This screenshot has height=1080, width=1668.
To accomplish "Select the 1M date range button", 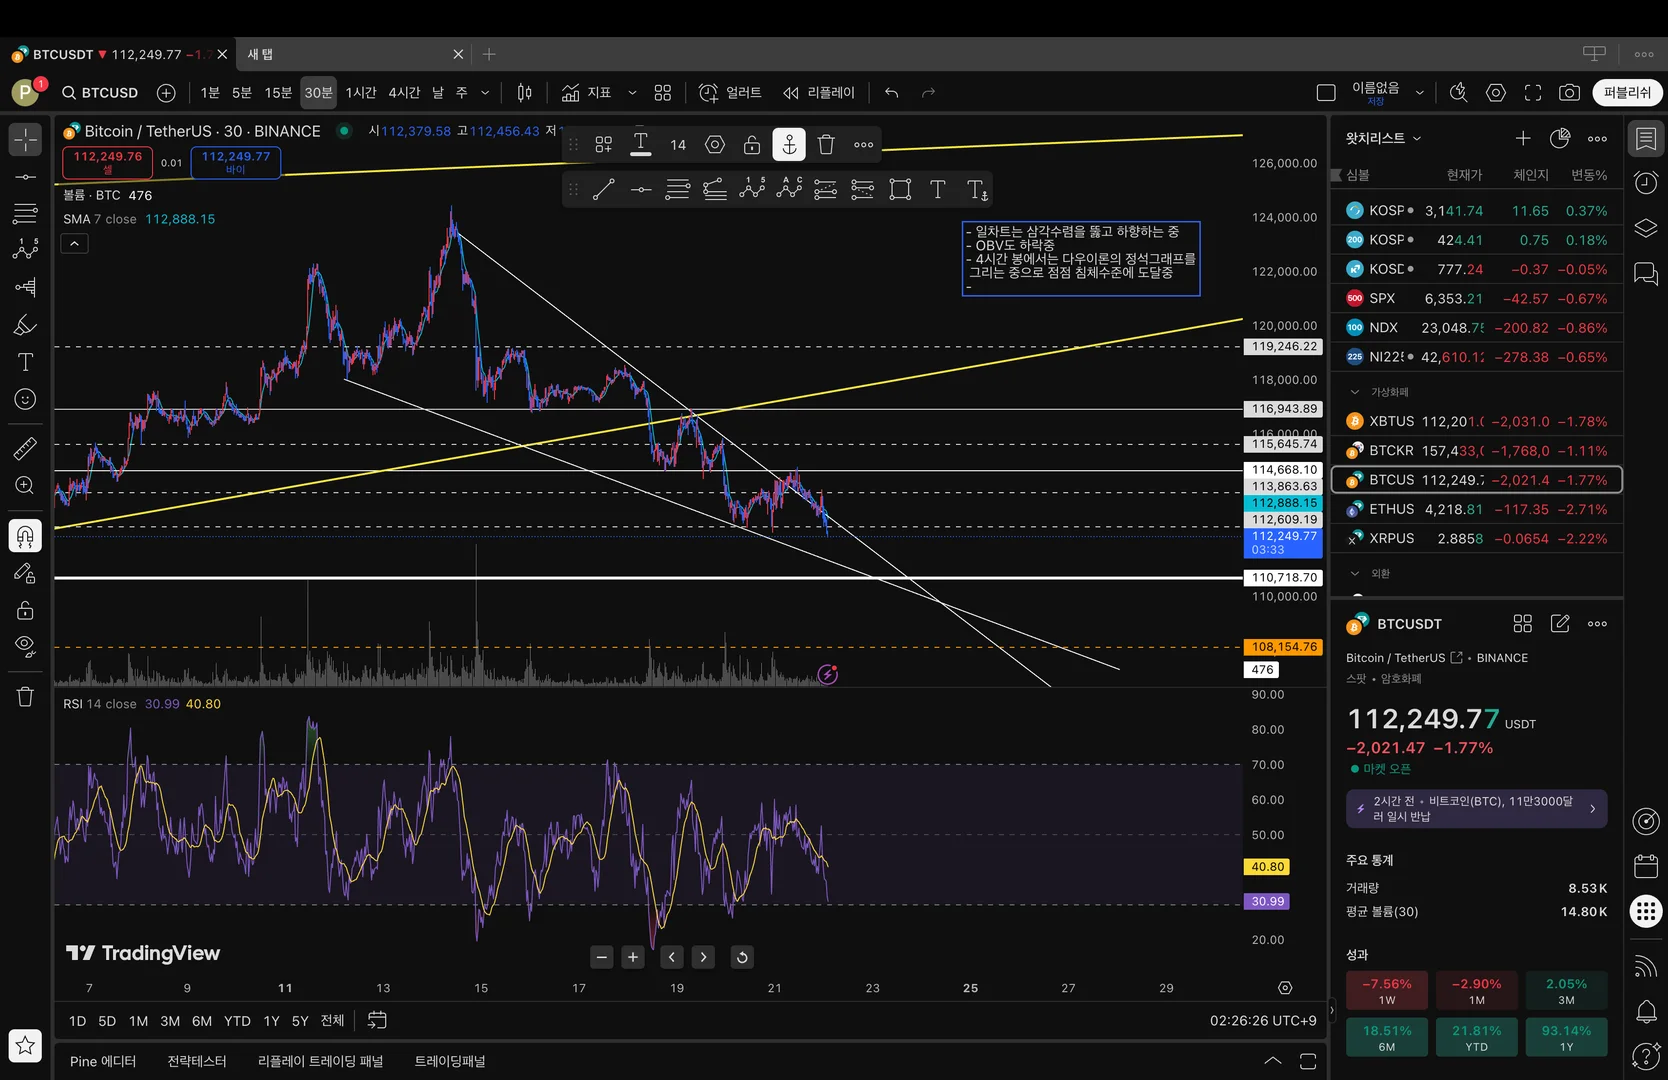I will tap(138, 1021).
